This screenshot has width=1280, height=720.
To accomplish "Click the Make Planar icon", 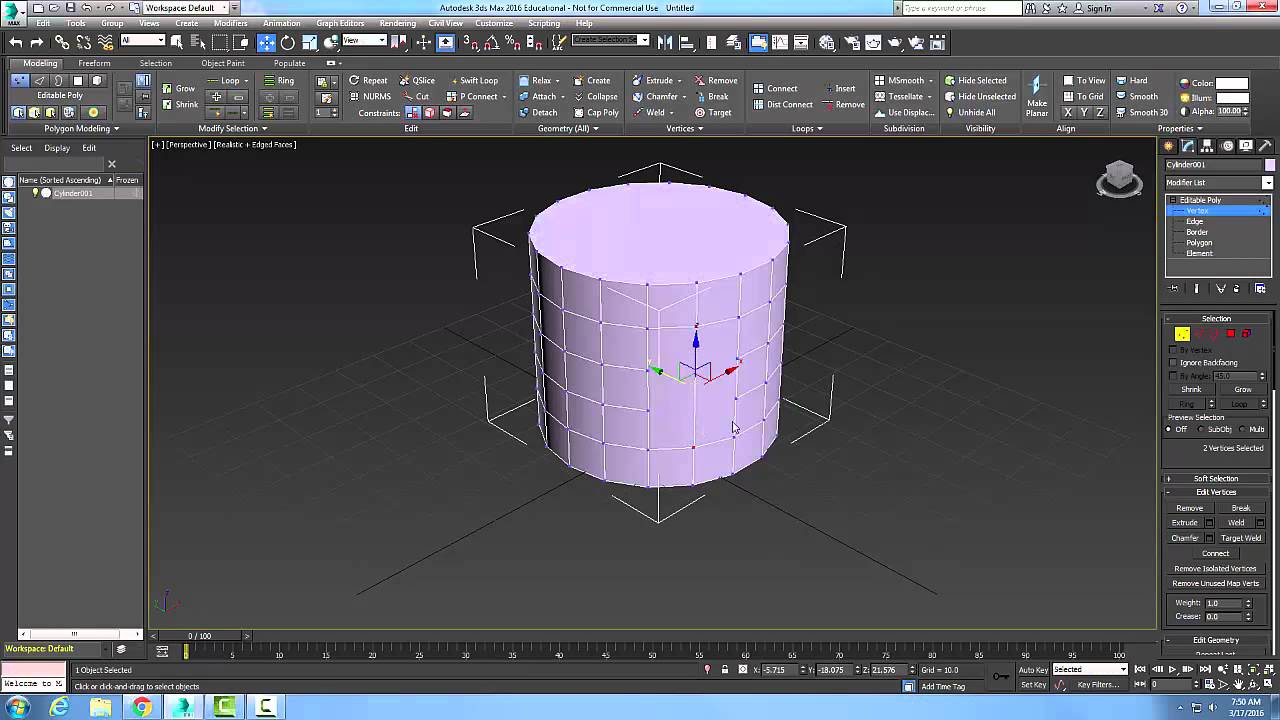I will coord(1037,95).
